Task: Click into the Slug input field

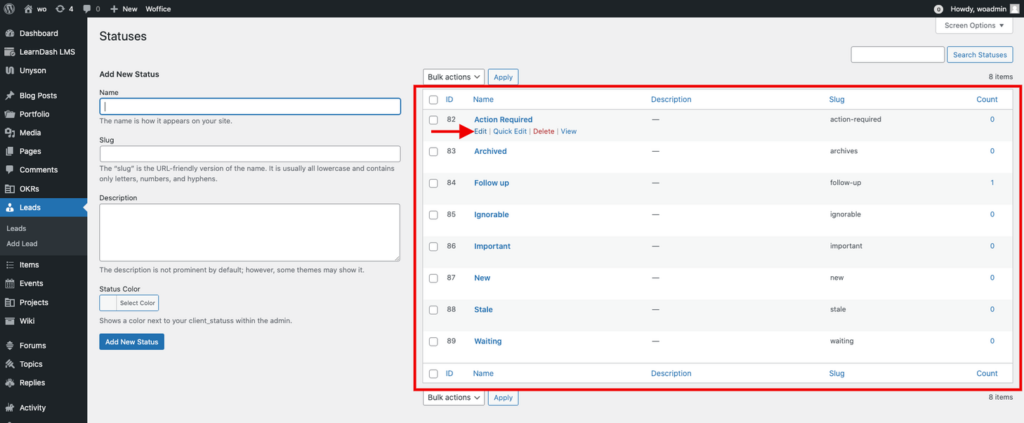Action: (x=250, y=154)
